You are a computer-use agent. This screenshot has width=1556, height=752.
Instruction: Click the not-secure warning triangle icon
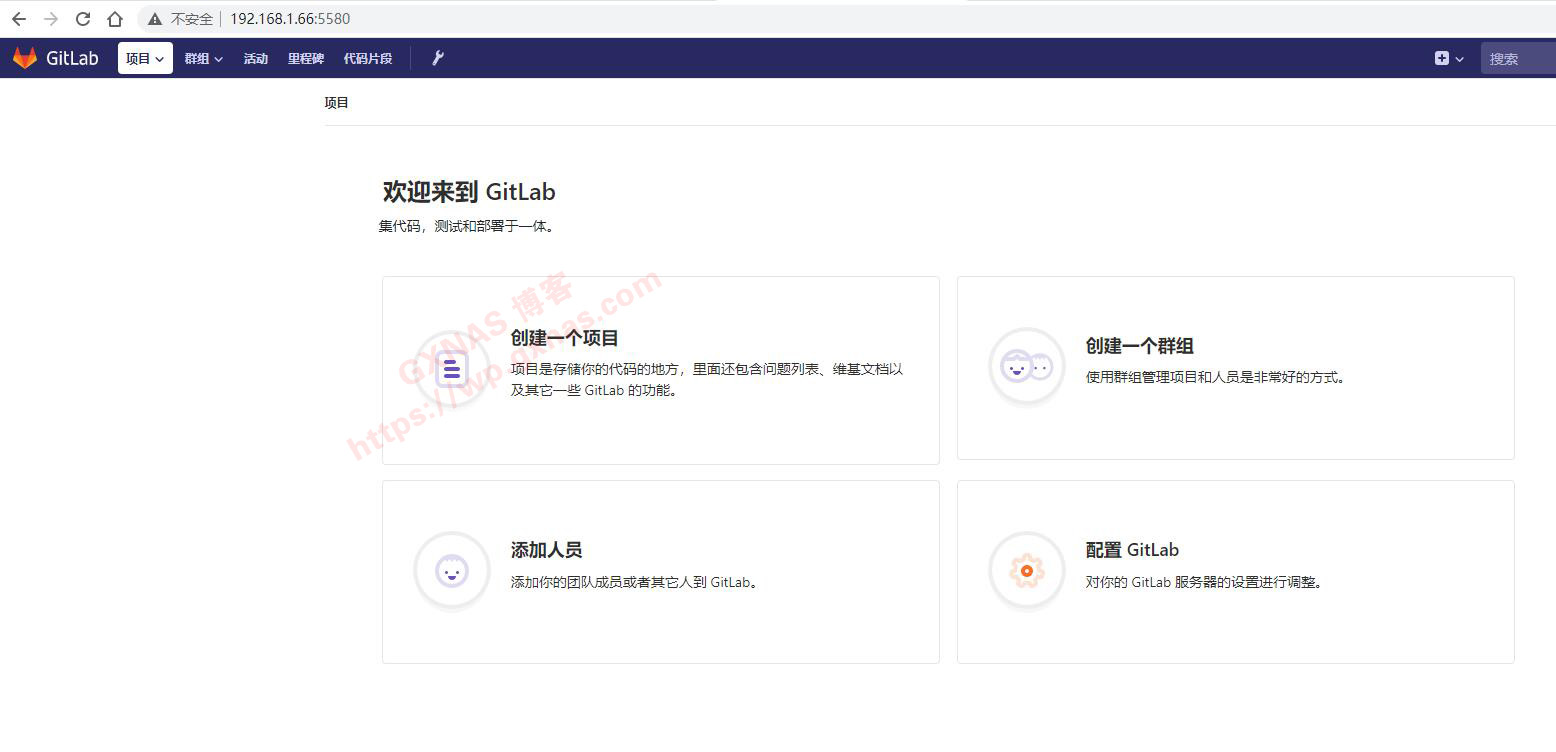155,19
